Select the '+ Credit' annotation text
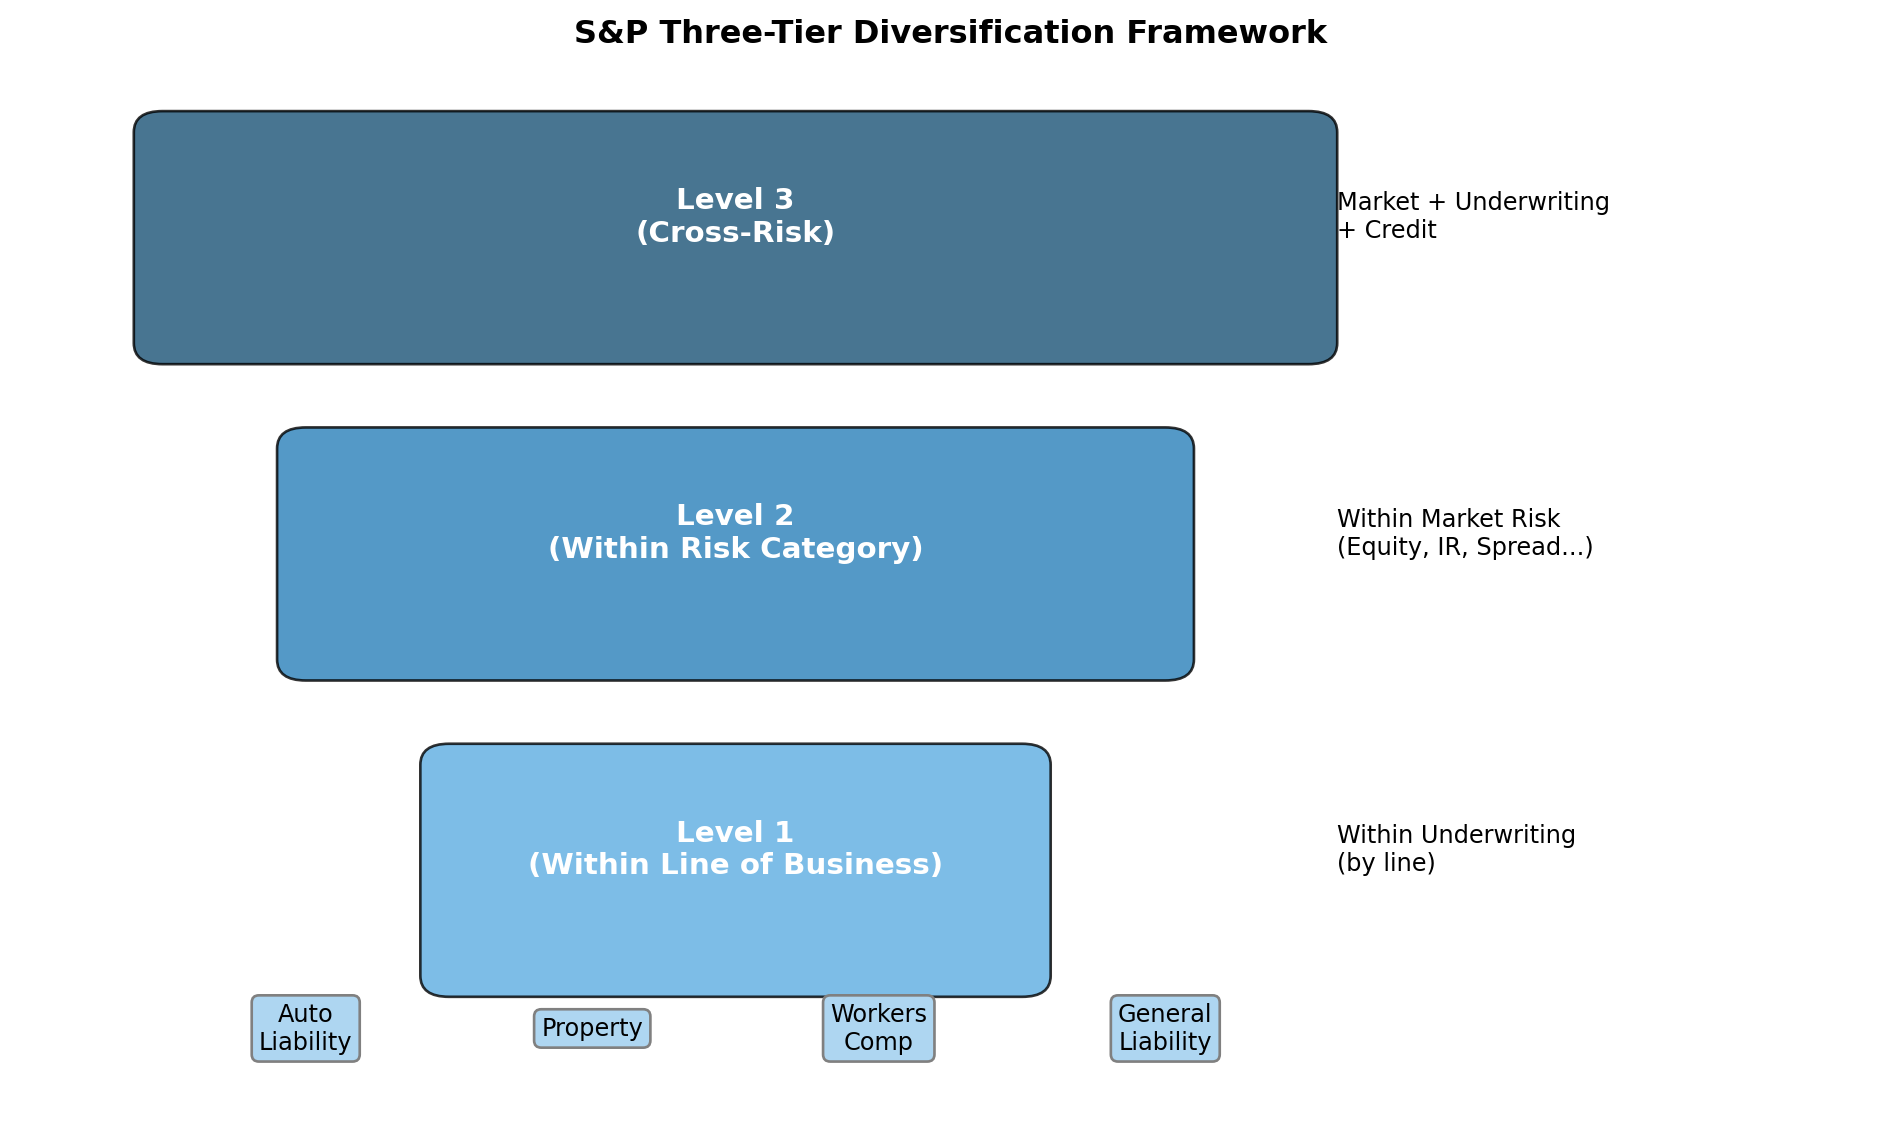 tap(1386, 230)
